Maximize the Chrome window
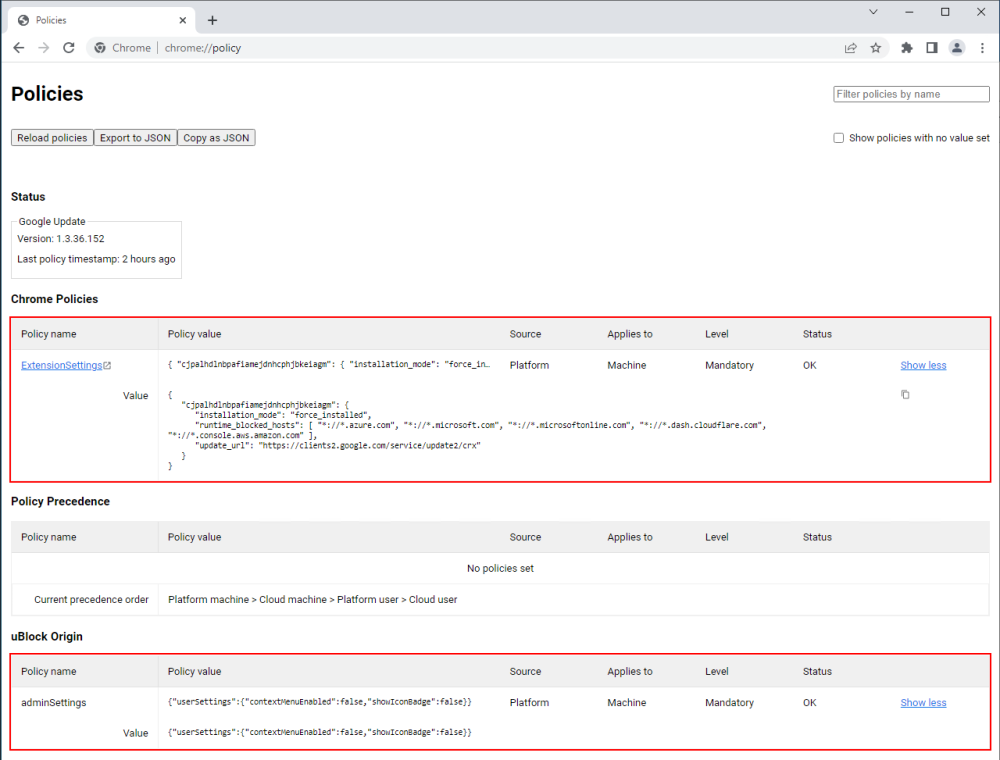 pyautogui.click(x=945, y=11)
